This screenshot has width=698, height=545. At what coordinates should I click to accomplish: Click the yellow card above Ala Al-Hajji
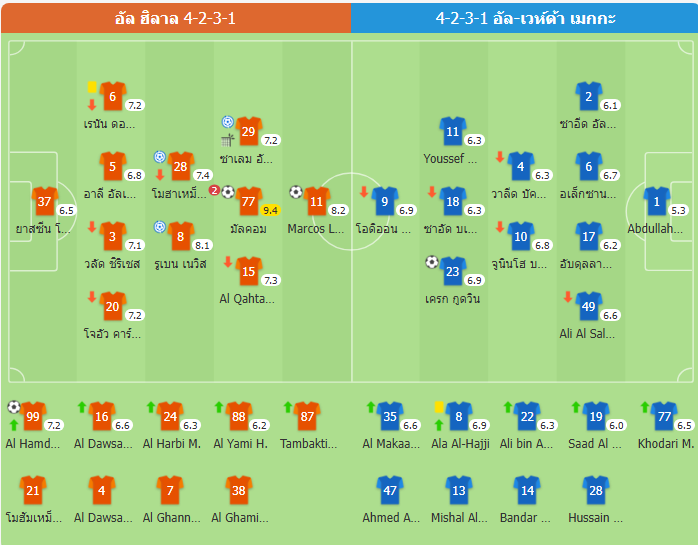pos(439,407)
